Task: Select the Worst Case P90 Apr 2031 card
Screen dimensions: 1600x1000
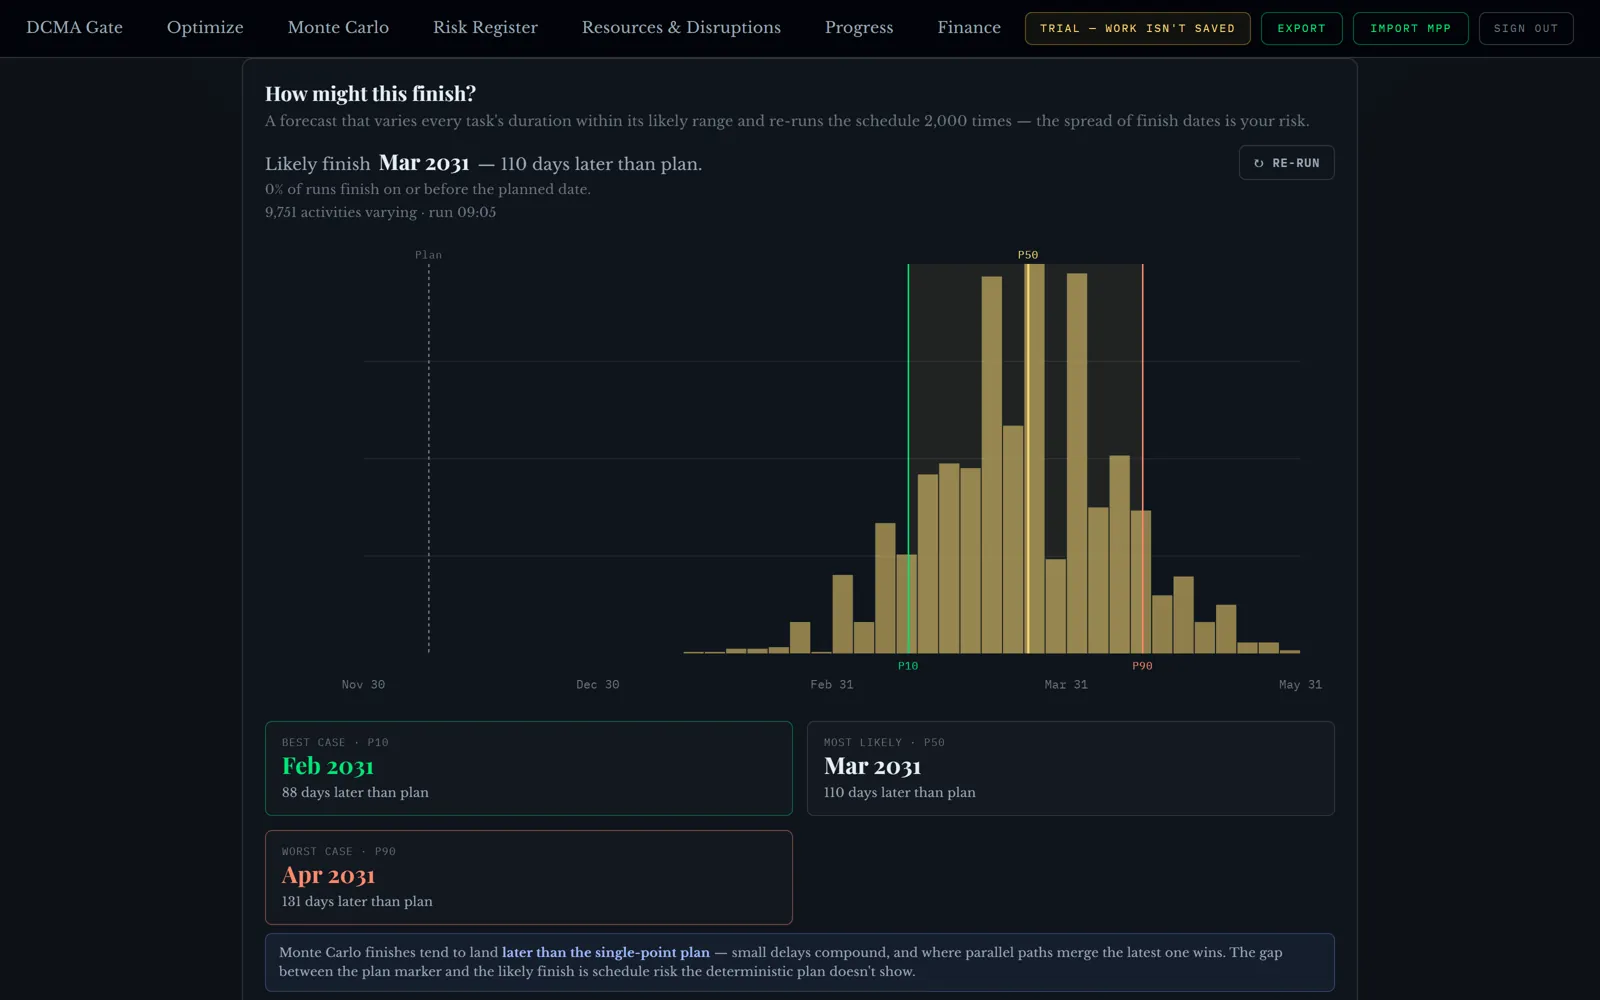Action: (528, 877)
